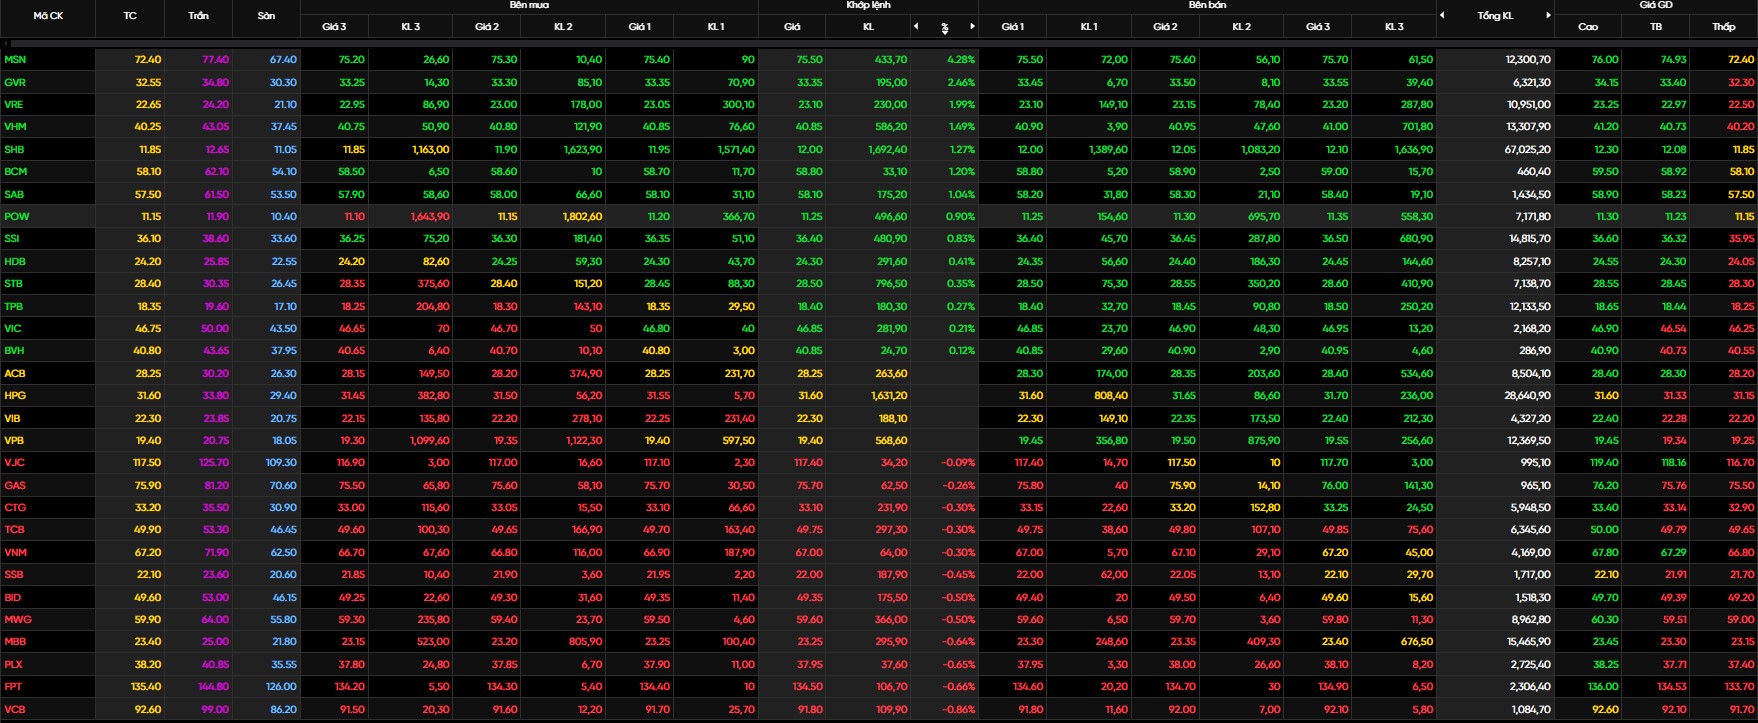Select the SHB stock symbol
Image resolution: width=1758 pixels, height=723 pixels.
[14, 149]
